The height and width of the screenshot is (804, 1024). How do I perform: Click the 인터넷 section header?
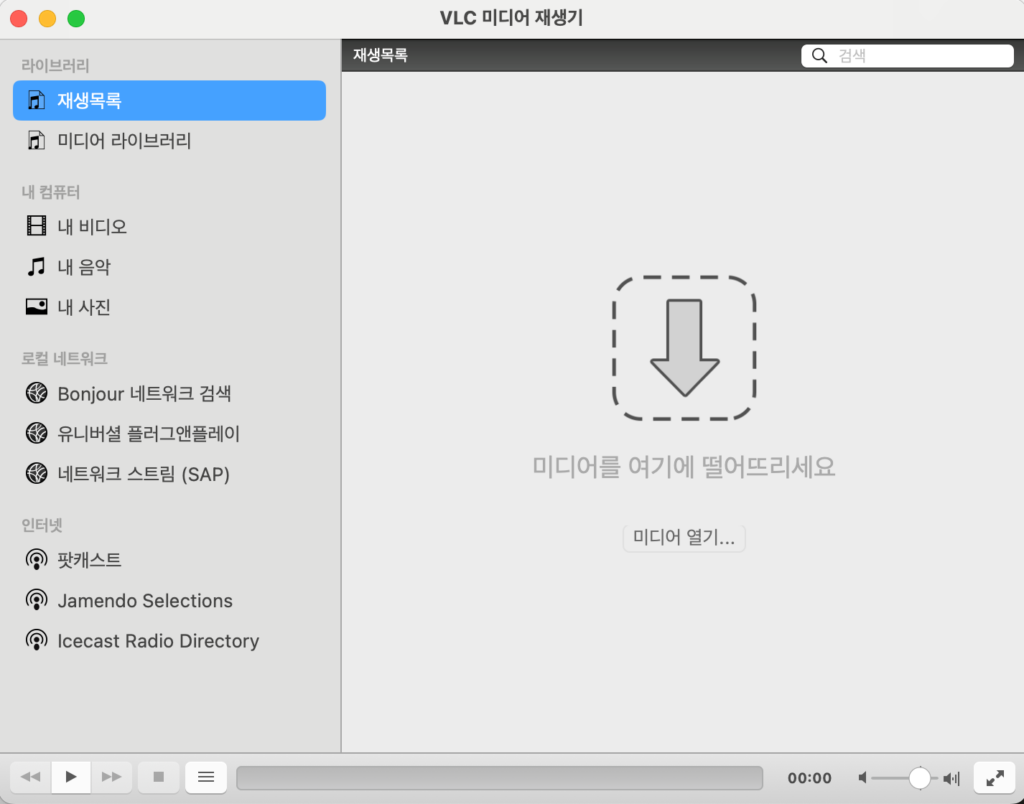pyautogui.click(x=42, y=524)
